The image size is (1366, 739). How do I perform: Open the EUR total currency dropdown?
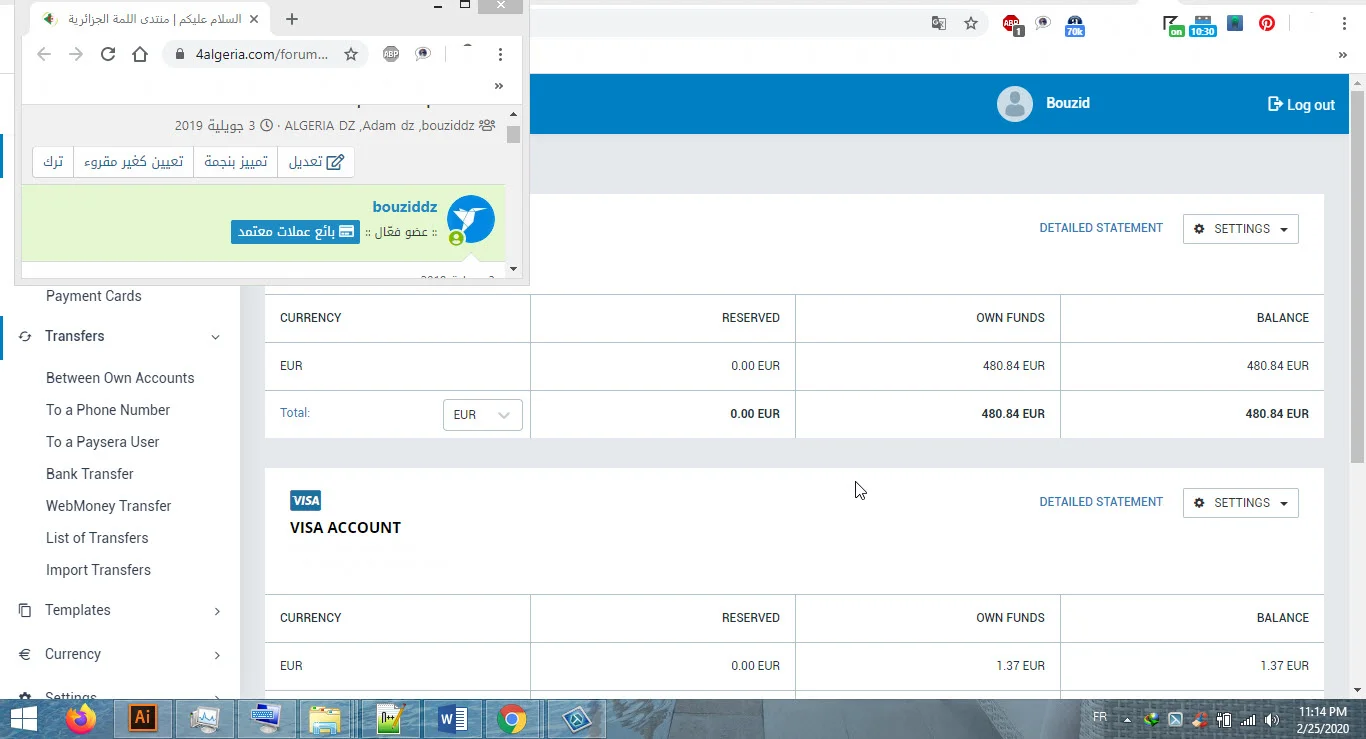482,414
